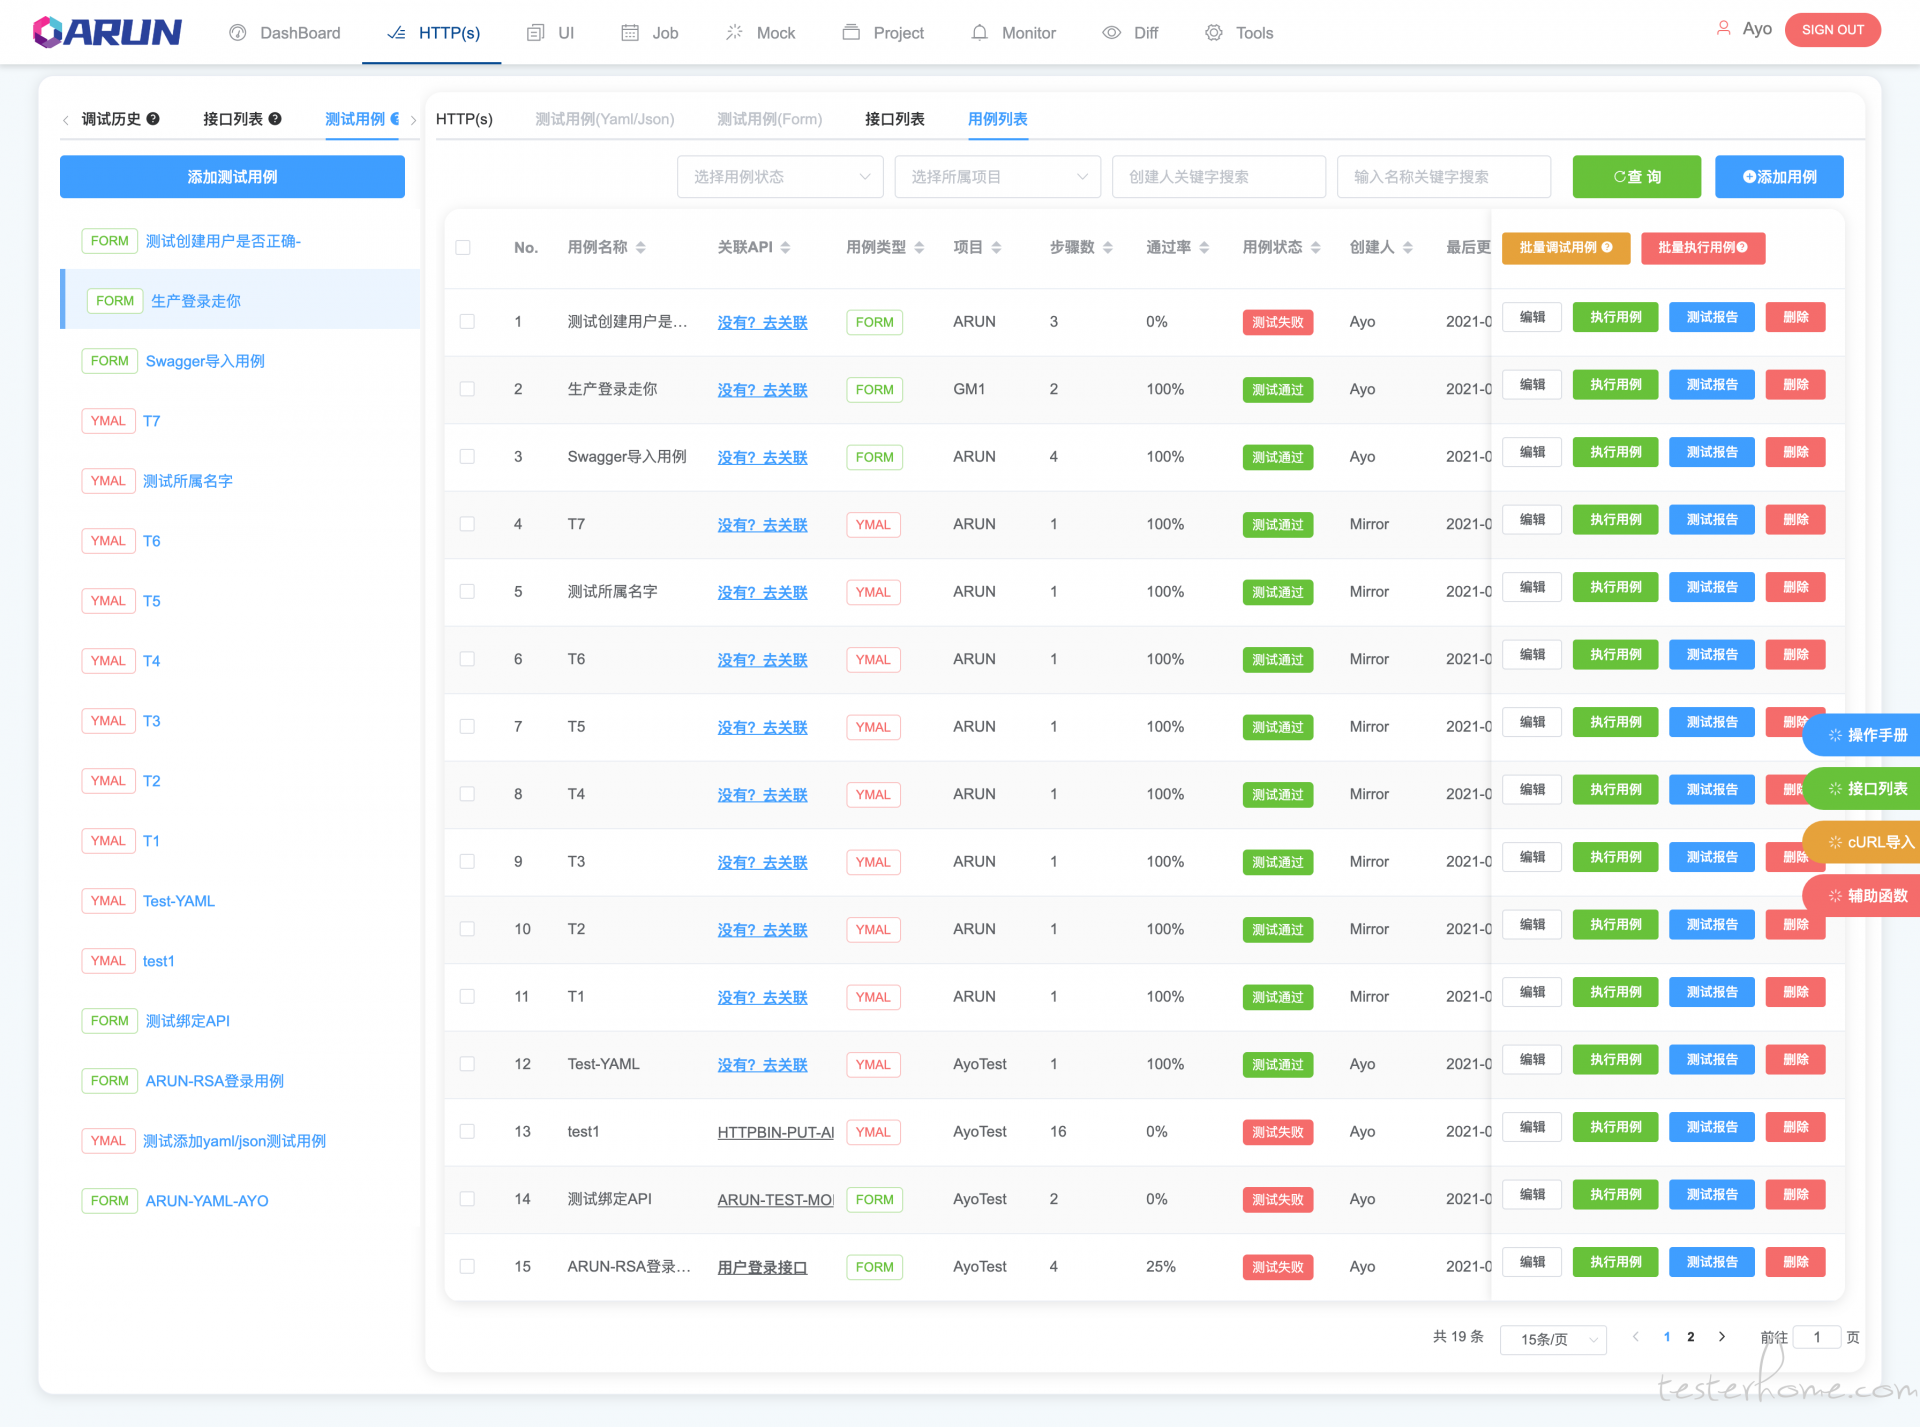Image resolution: width=1920 pixels, height=1427 pixels.
Task: Click blue 添加用例 button
Action: pyautogui.click(x=1780, y=177)
